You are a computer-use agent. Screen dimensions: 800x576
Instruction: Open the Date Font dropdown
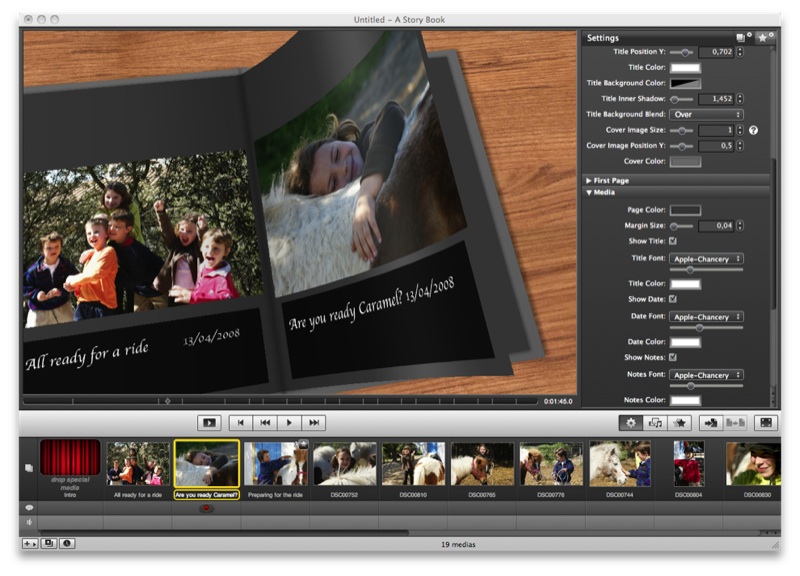coord(706,317)
